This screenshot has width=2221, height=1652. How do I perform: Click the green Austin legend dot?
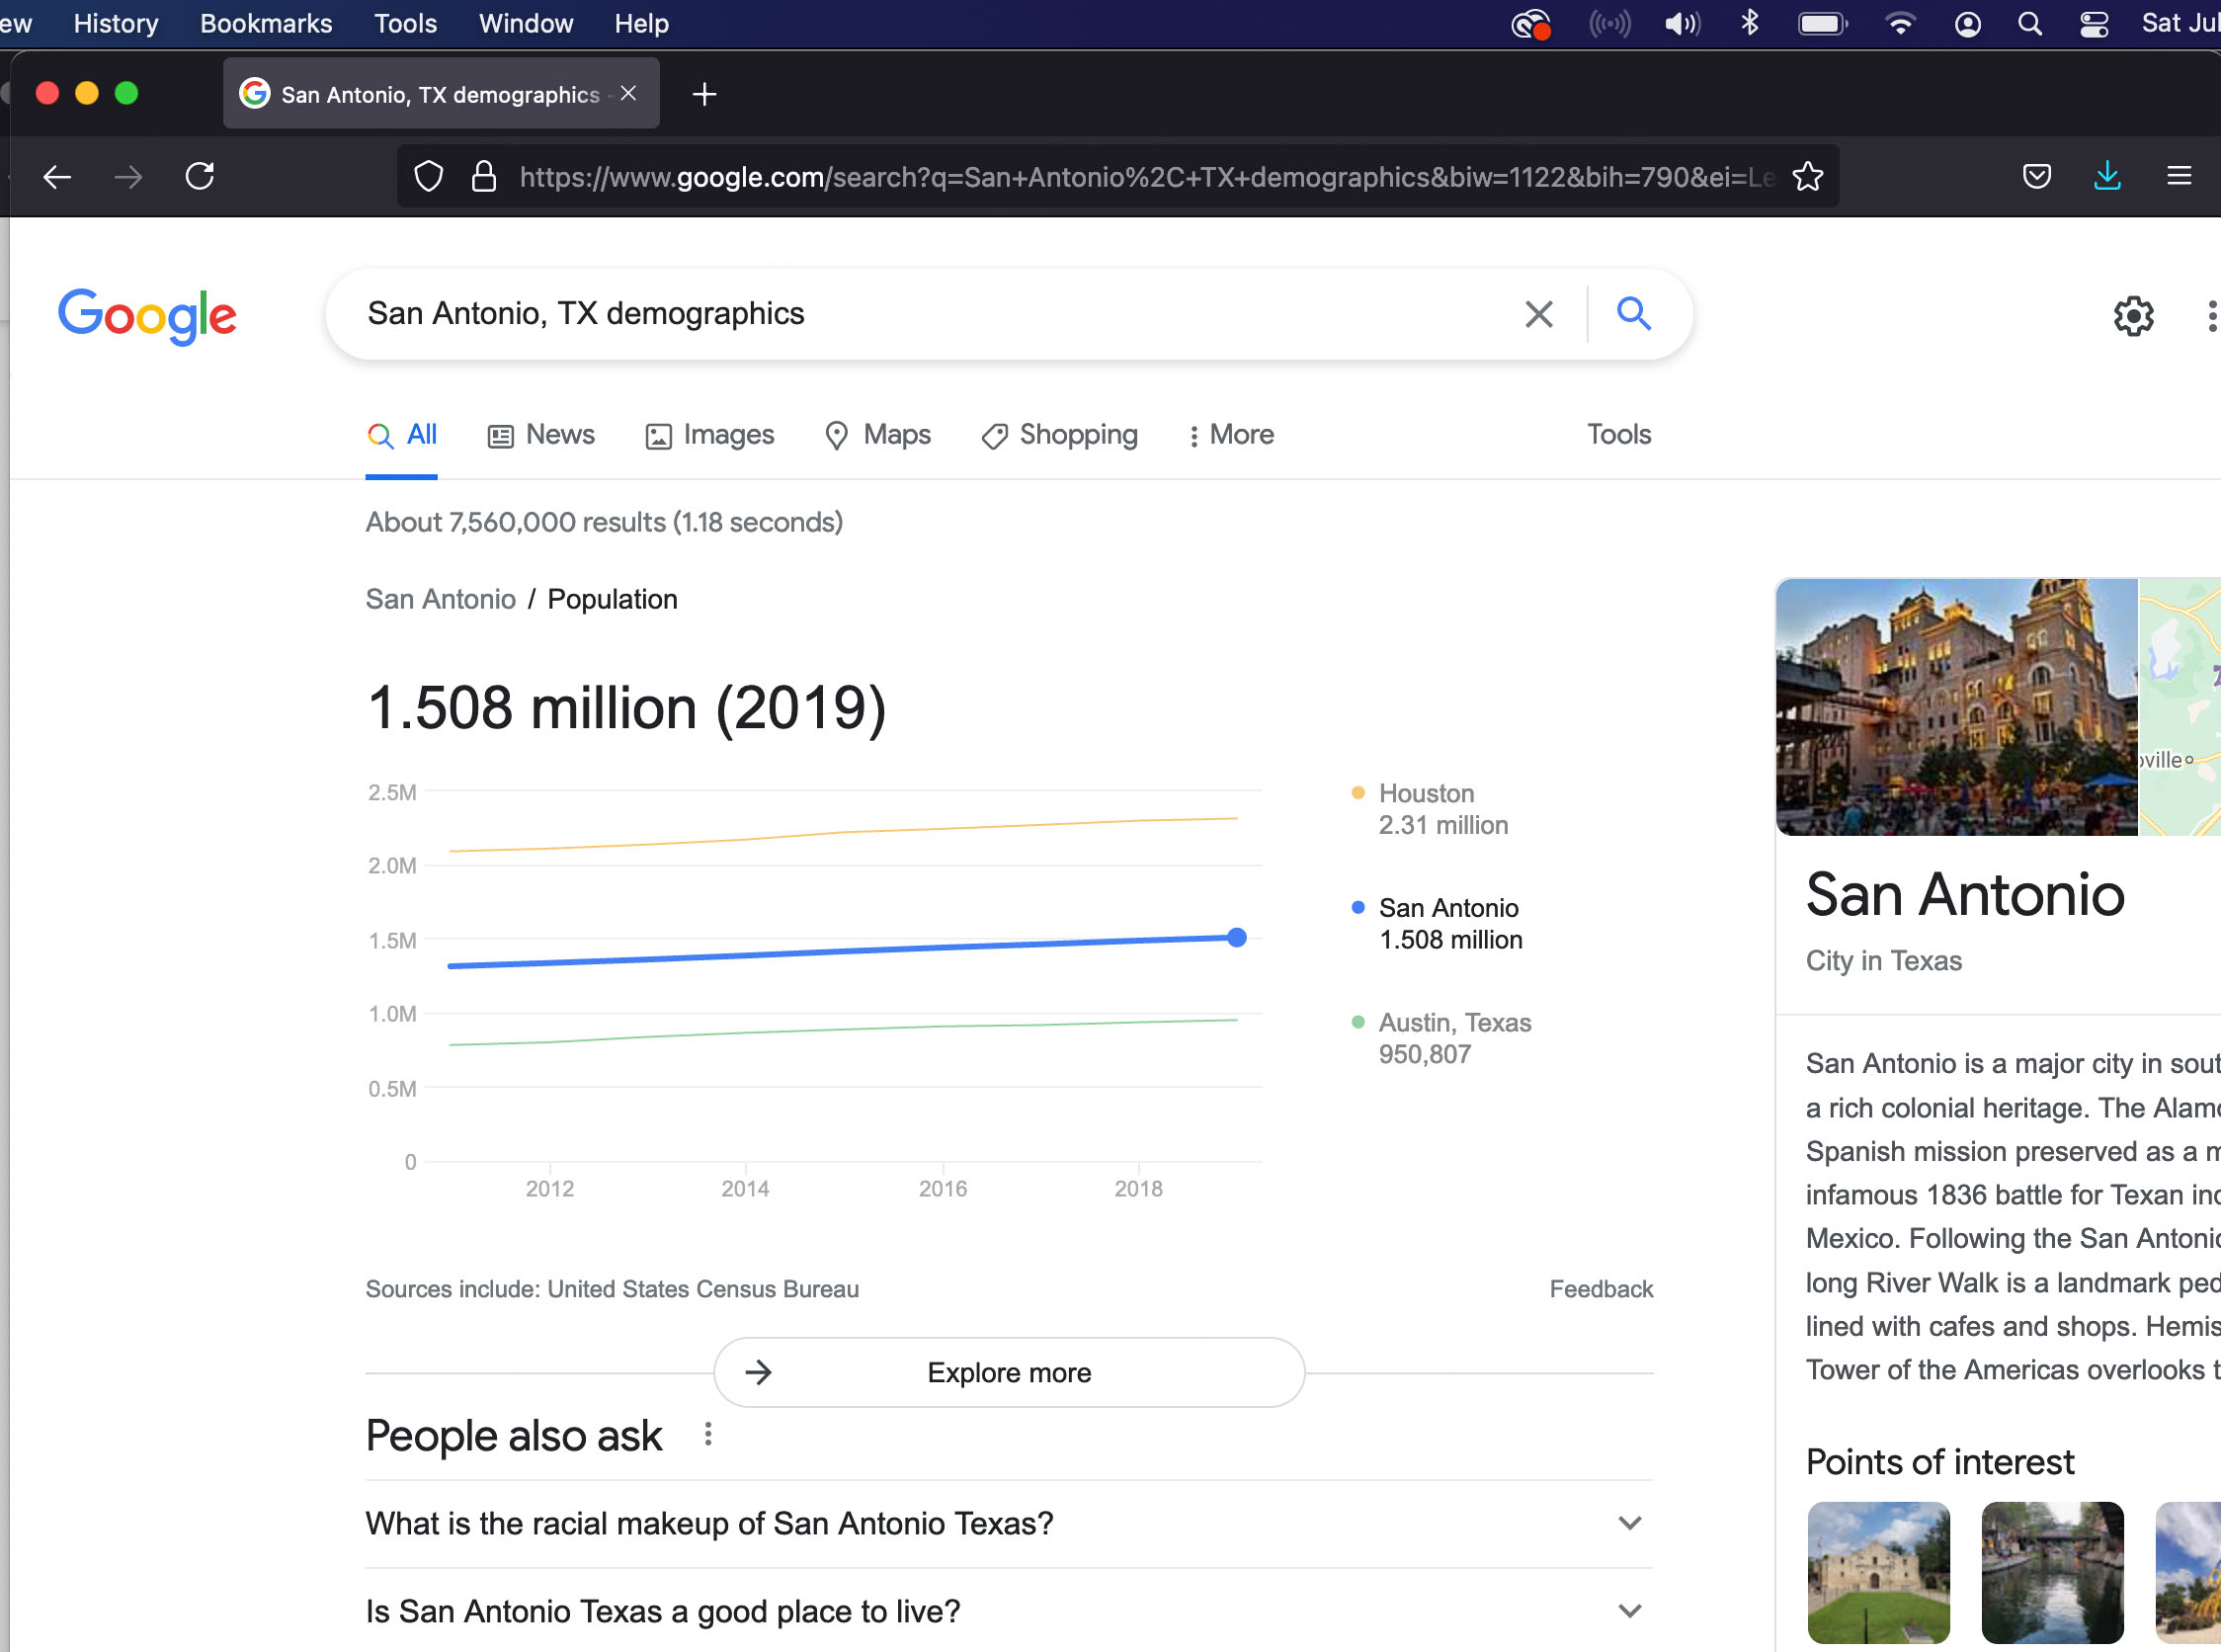[x=1358, y=1021]
